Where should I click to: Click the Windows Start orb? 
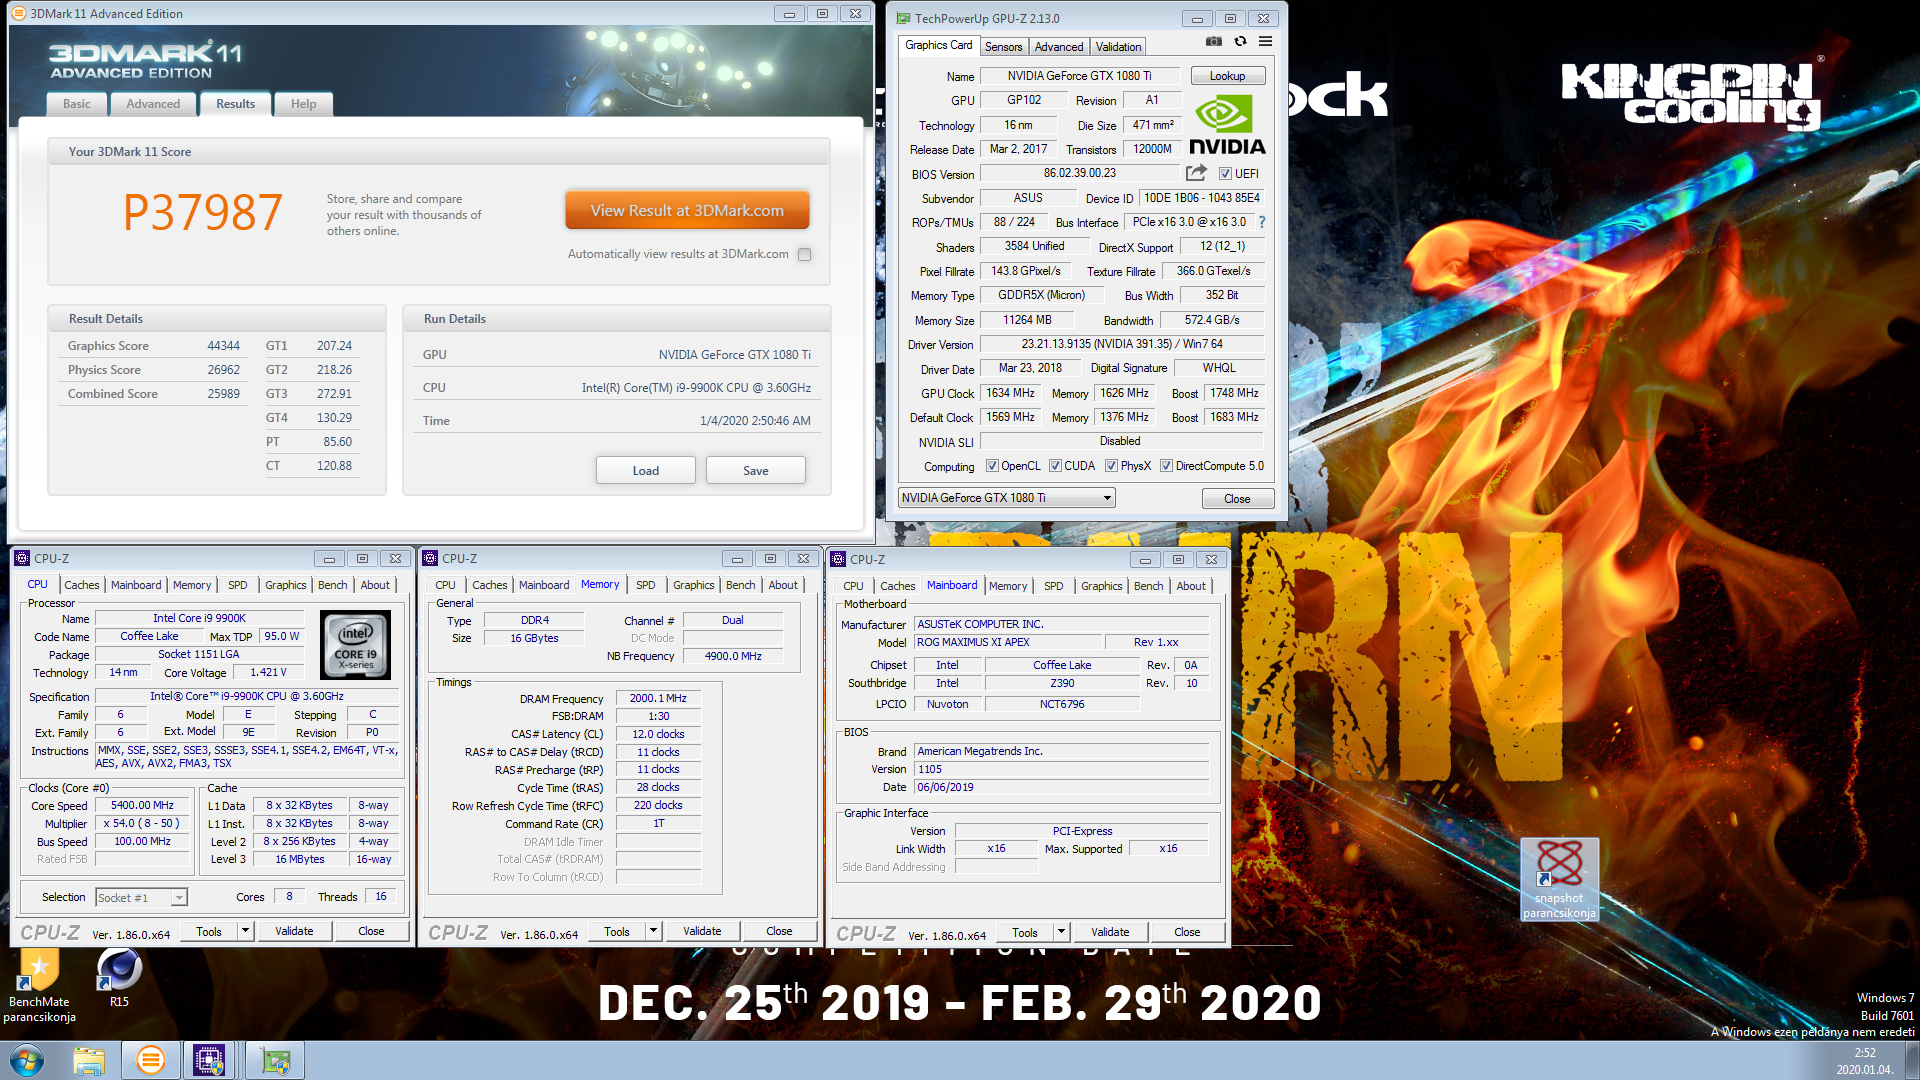[27, 1060]
